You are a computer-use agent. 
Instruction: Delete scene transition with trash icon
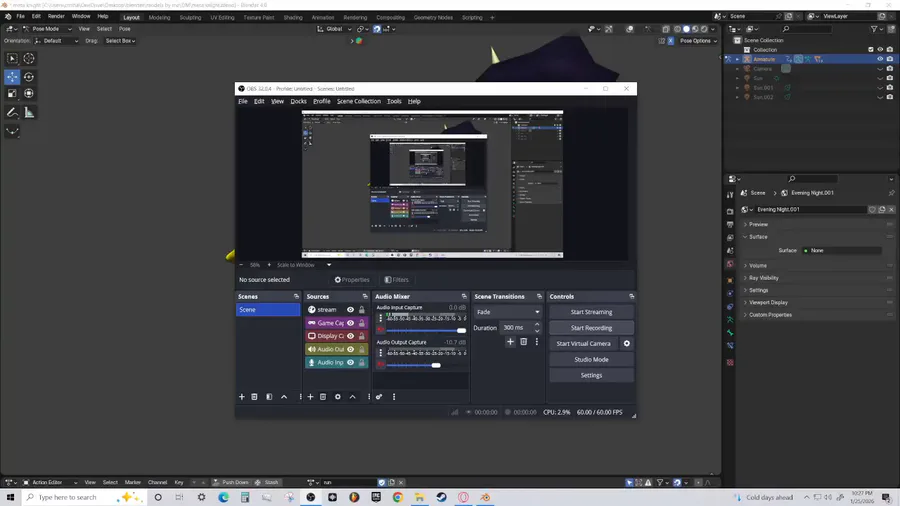point(523,341)
